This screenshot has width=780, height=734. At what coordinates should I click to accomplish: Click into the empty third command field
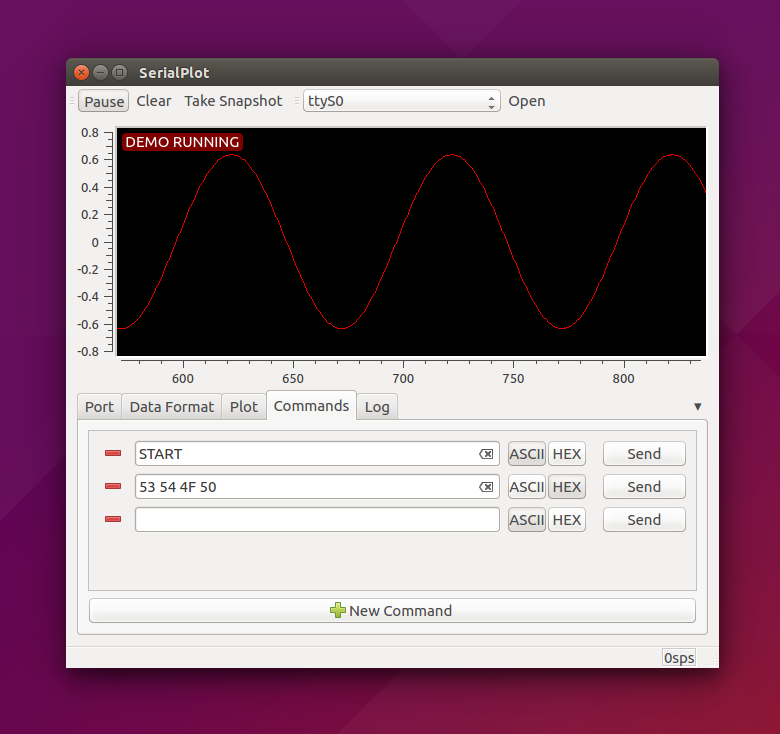tap(317, 520)
